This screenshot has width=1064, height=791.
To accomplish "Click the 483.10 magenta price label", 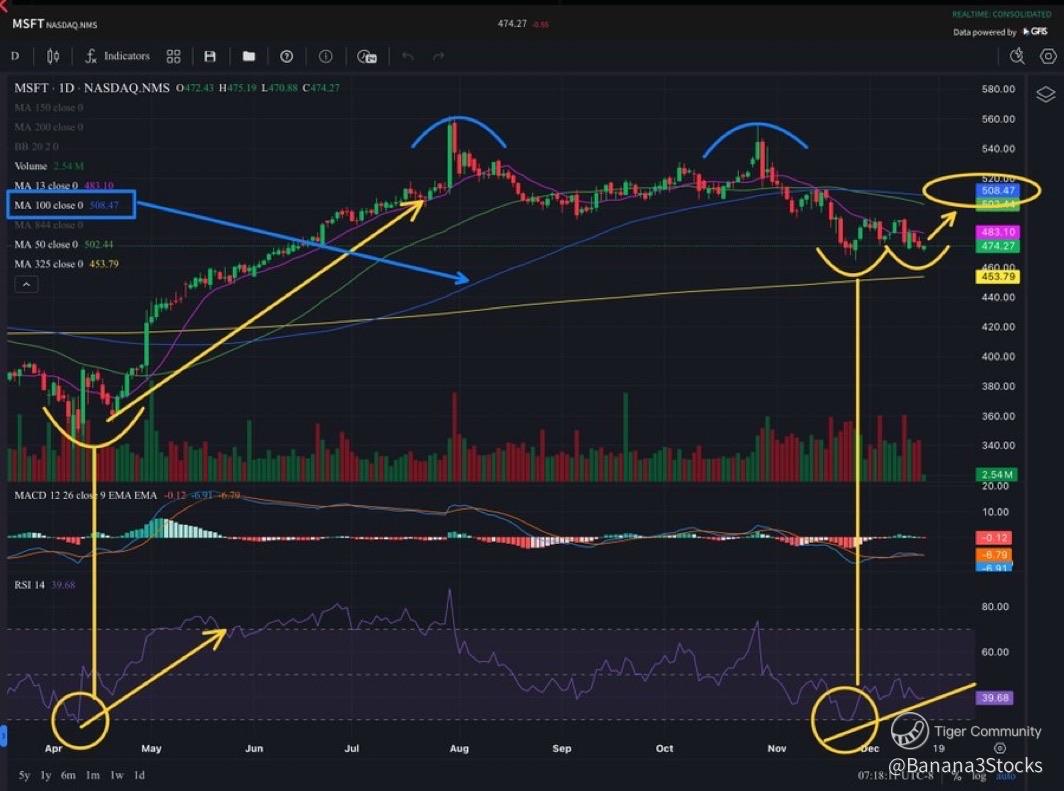I will [x=997, y=232].
